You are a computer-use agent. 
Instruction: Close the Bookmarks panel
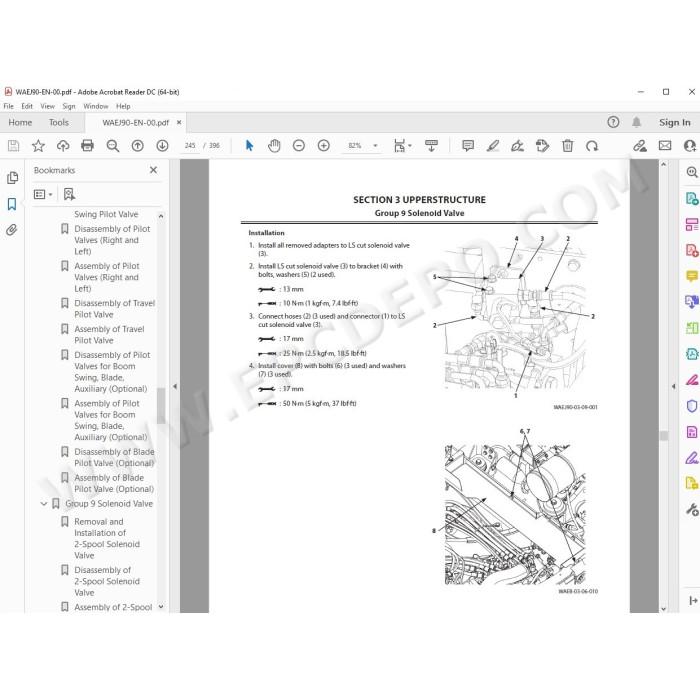tap(153, 170)
